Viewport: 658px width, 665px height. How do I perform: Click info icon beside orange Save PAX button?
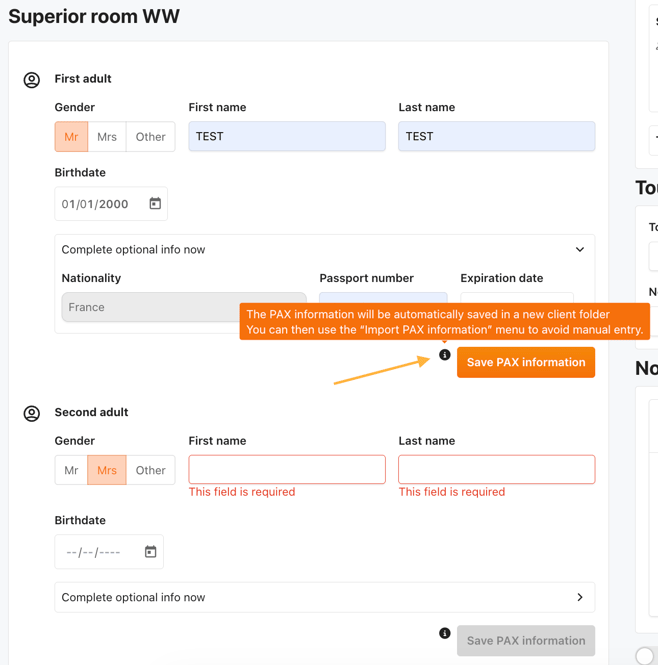(445, 355)
